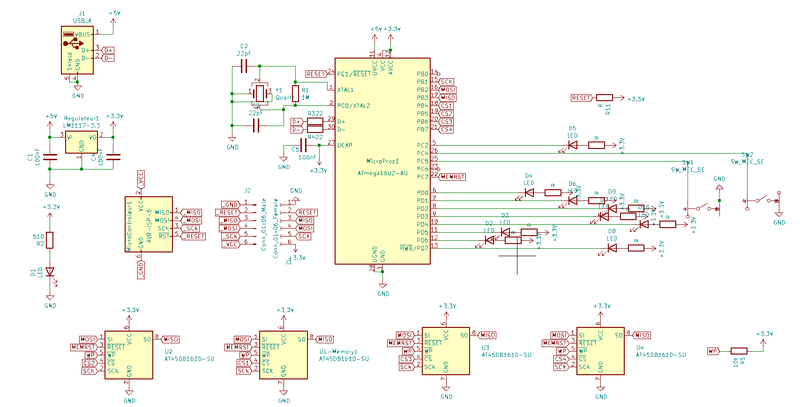The image size is (800, 407).
Task: Select the Y1 quartz crystal symbol
Action: coord(259,94)
